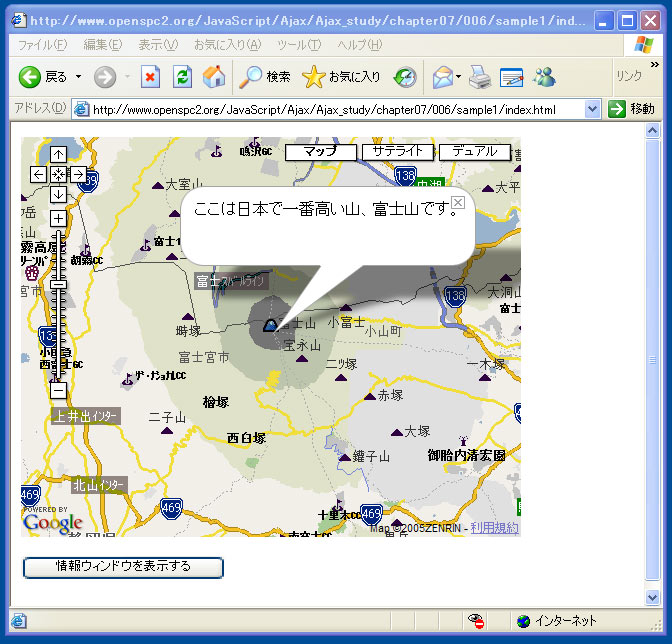672x644 pixels.
Task: Open the 編集(E) menu
Action: coord(103,45)
